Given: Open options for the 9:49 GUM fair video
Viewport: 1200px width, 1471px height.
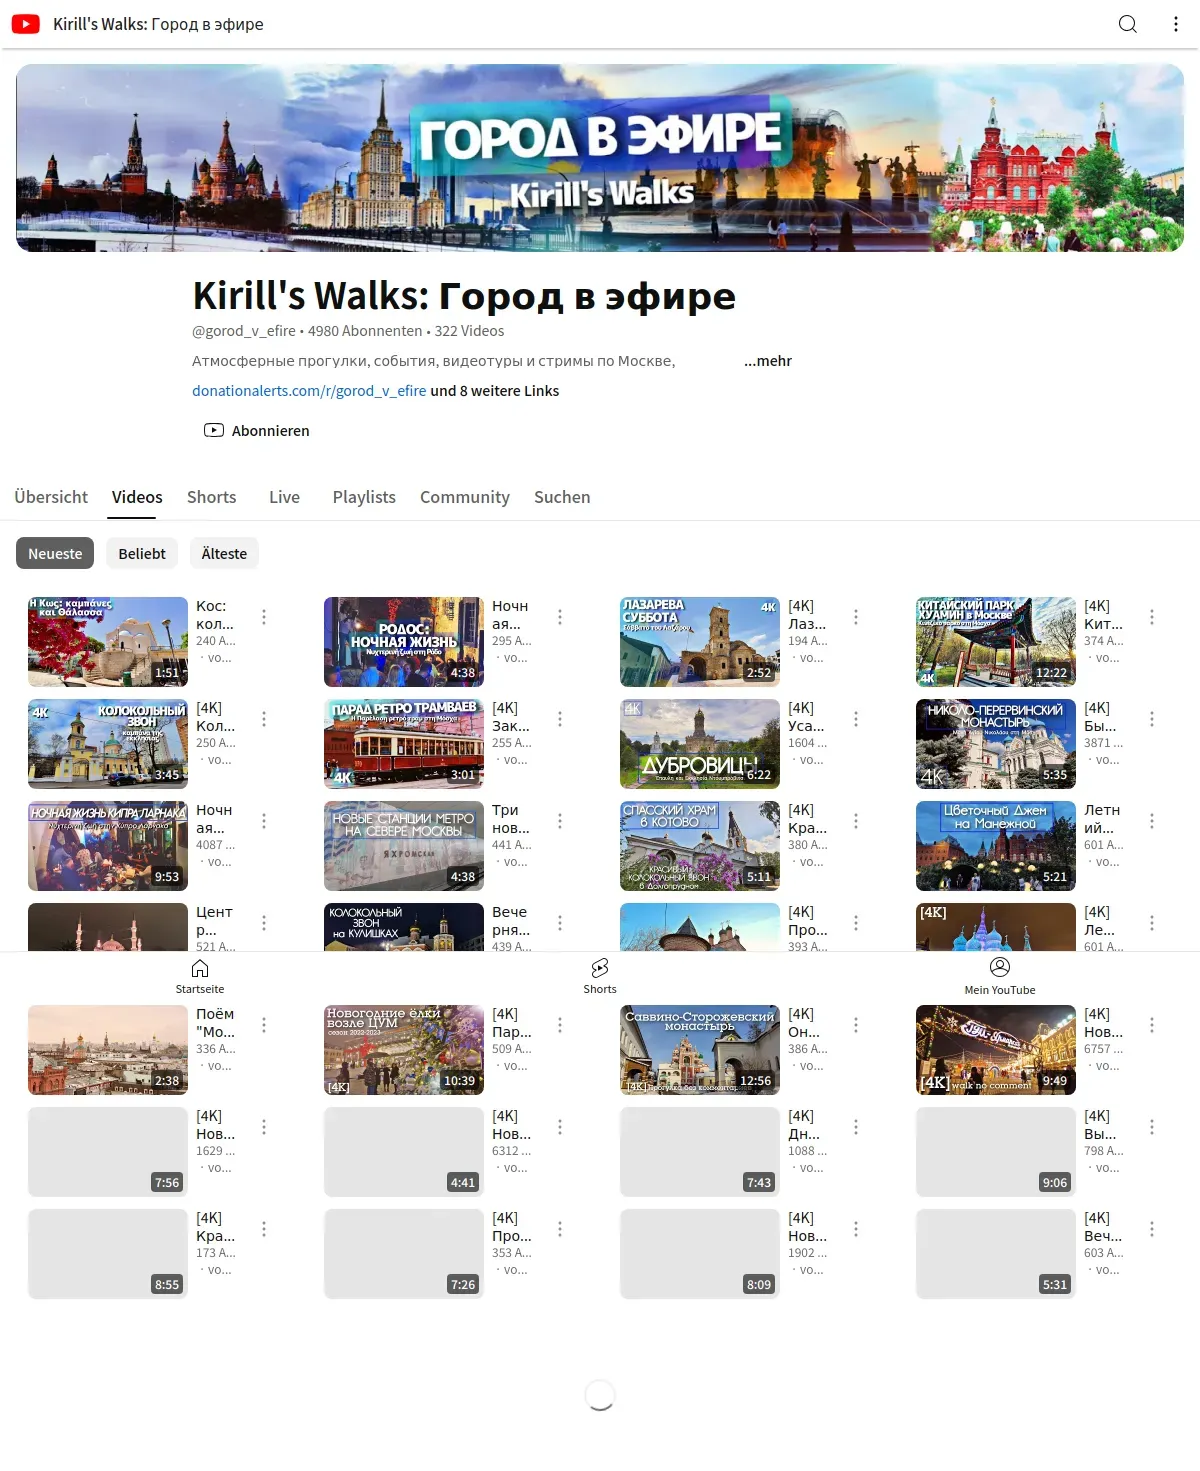Looking at the screenshot, I should point(1152,1025).
